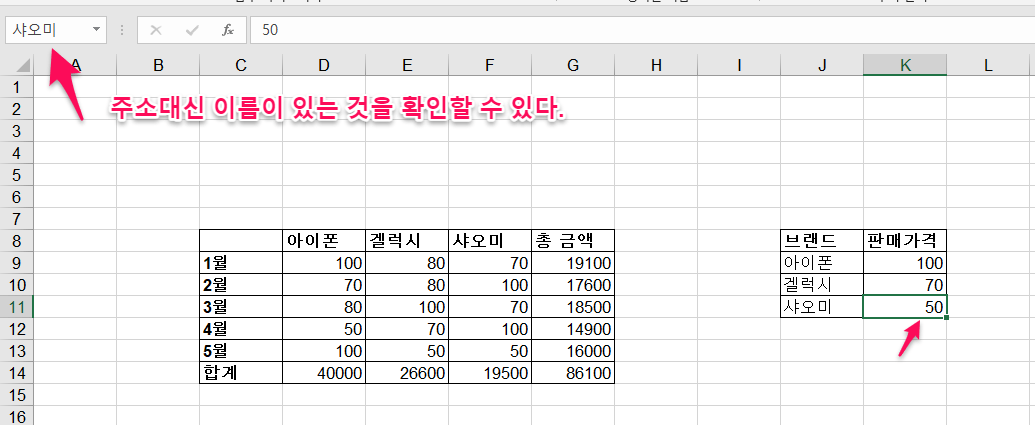Select 아이폰 in the brand table
This screenshot has width=1035, height=425.
tap(822, 263)
